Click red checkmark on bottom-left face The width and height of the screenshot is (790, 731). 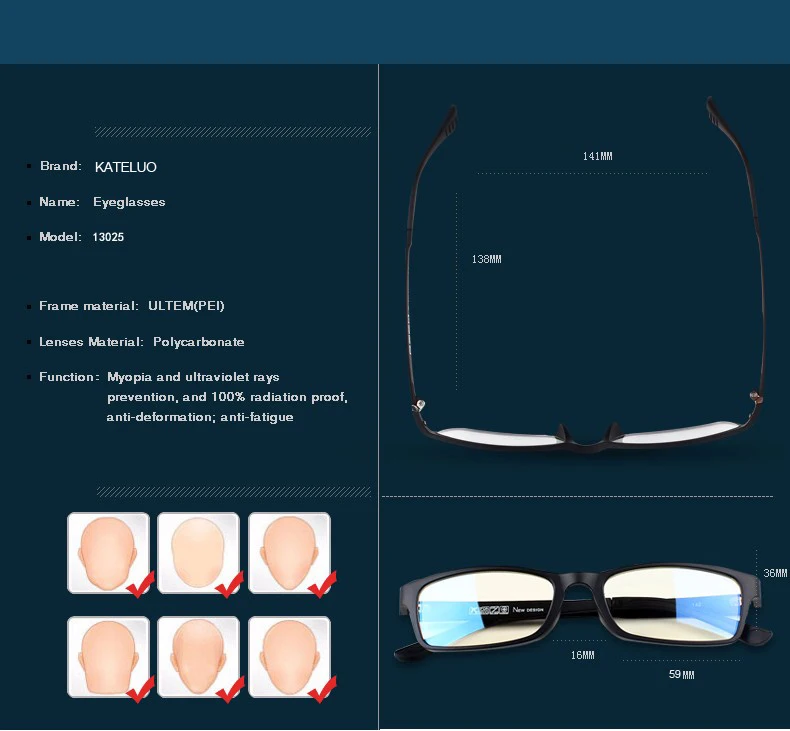coord(140,689)
